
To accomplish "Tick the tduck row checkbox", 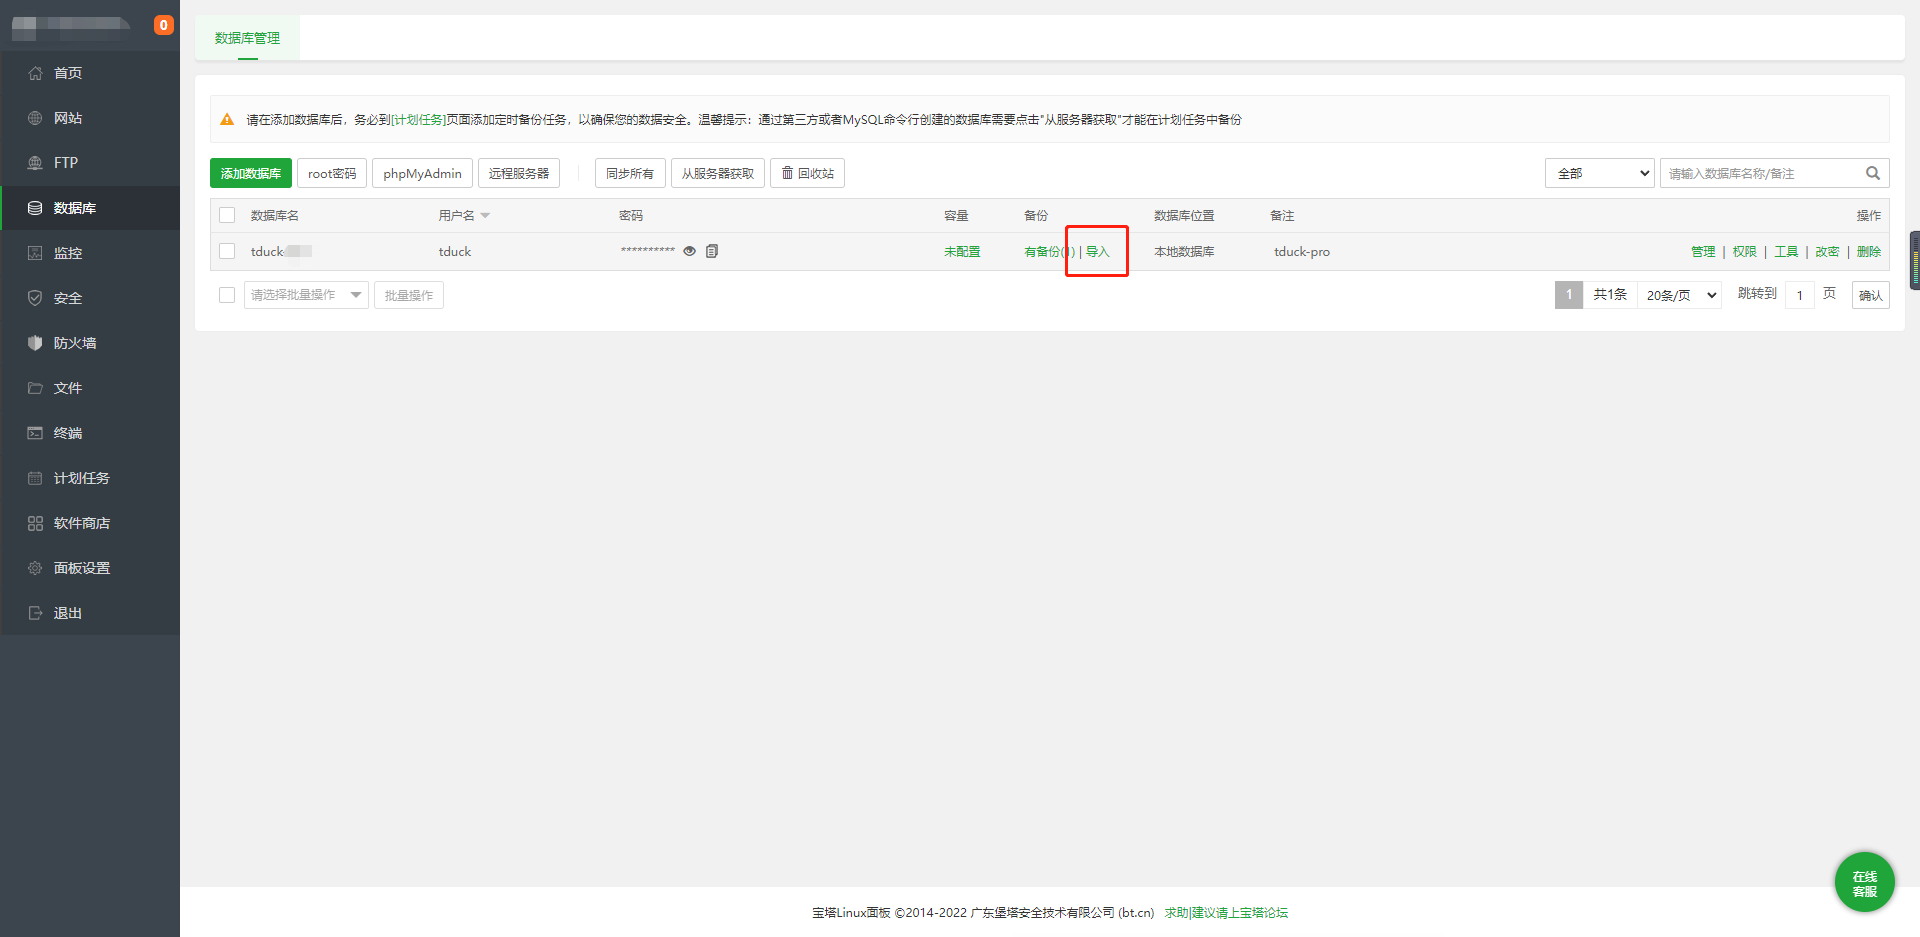I will (x=227, y=251).
